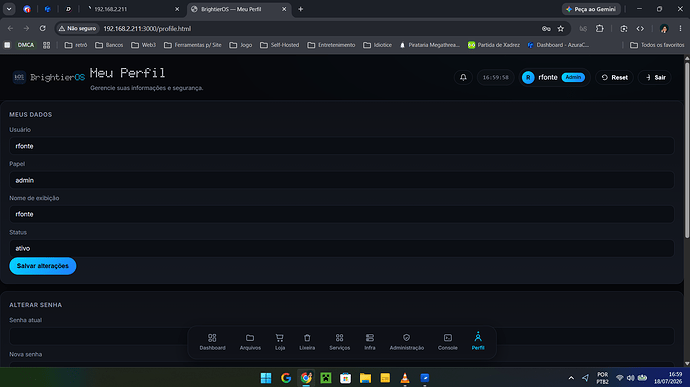Open Loja cart icon in dock
The width and height of the screenshot is (690, 387).
[280, 342]
